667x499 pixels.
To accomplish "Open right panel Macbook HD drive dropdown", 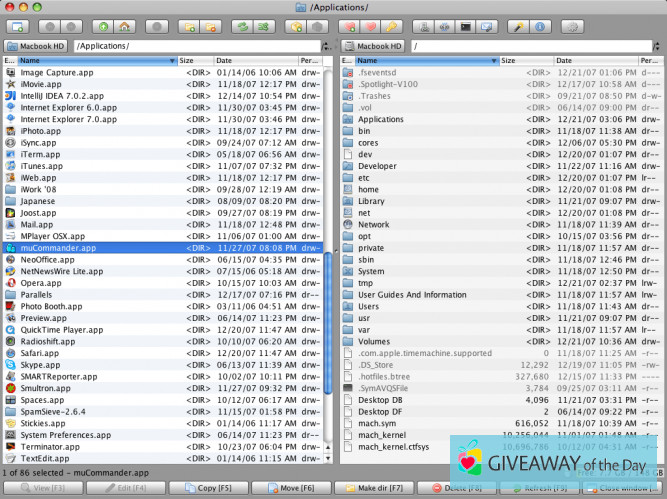I will [x=373, y=46].
